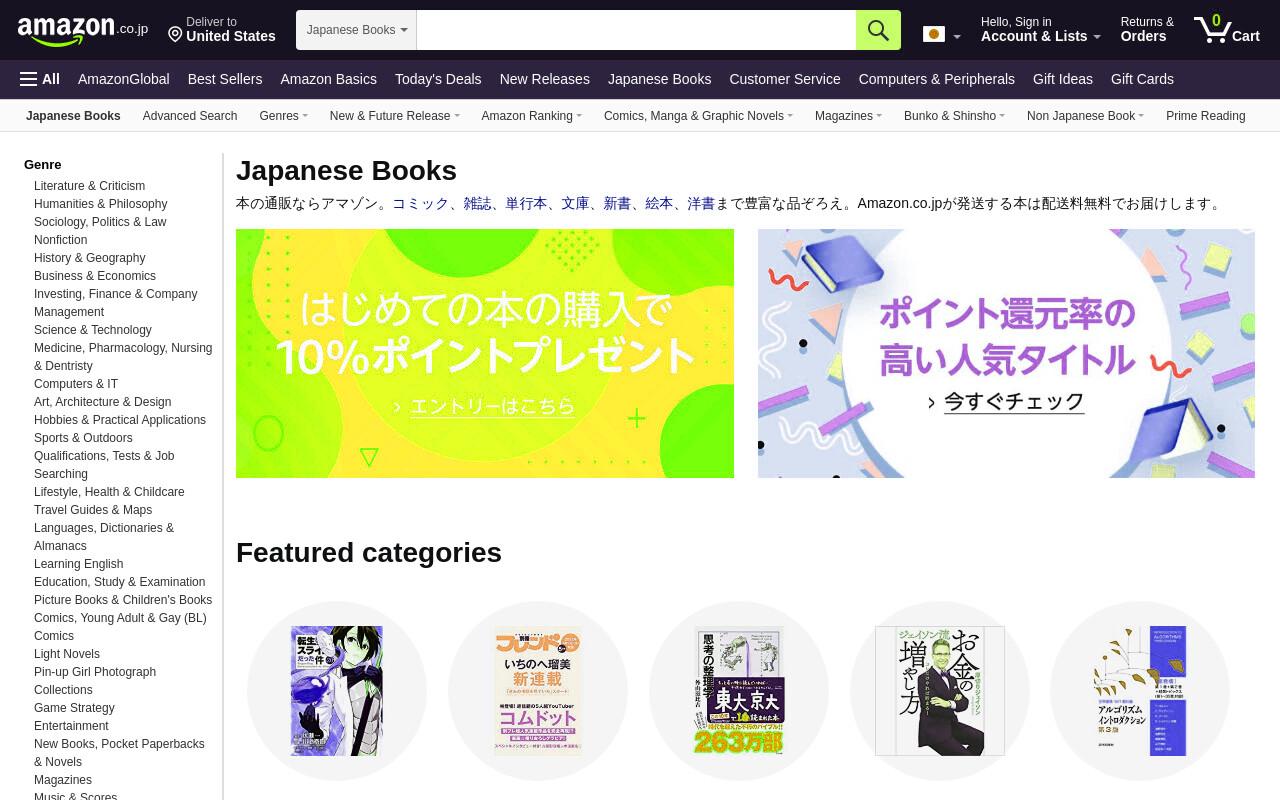Viewport: 1280px width, 800px height.
Task: Expand New & Future Release dropdown
Action: 394,116
